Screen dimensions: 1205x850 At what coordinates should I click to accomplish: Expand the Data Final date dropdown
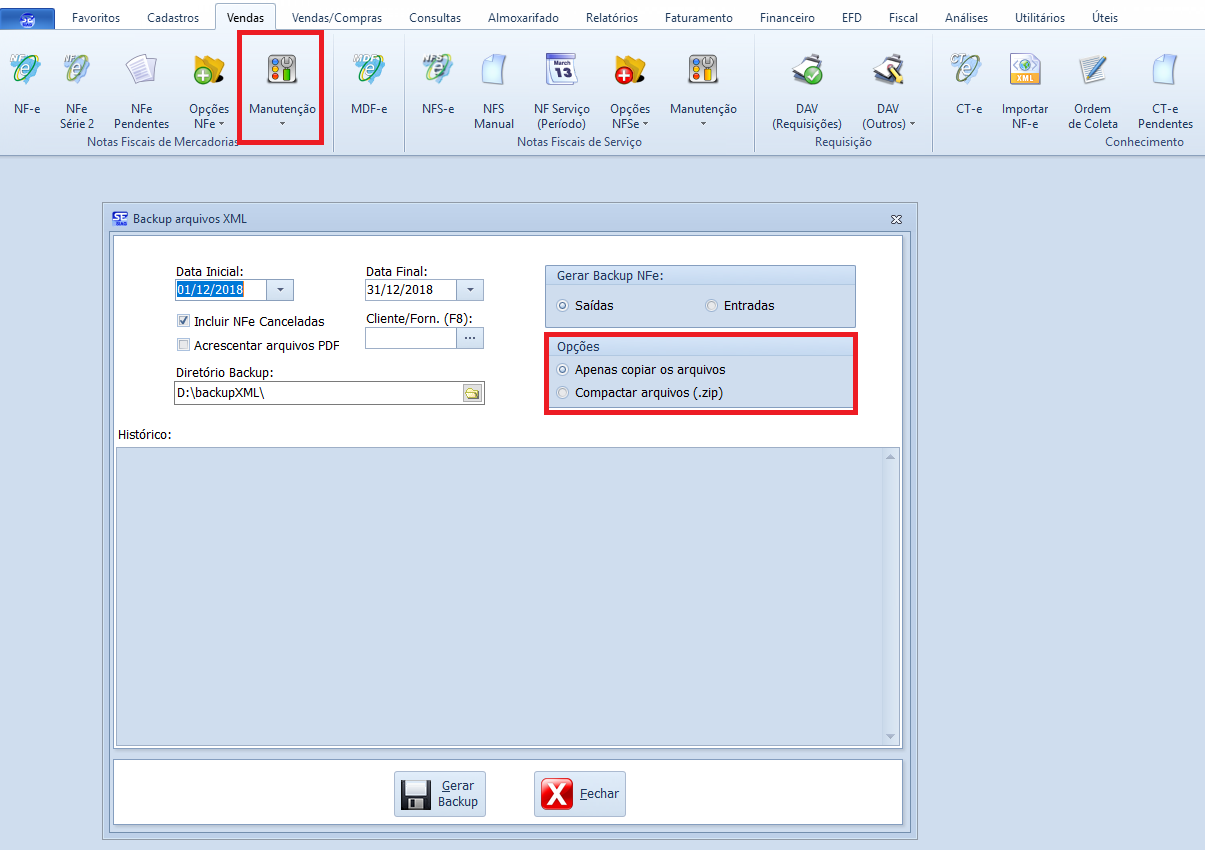[470, 290]
